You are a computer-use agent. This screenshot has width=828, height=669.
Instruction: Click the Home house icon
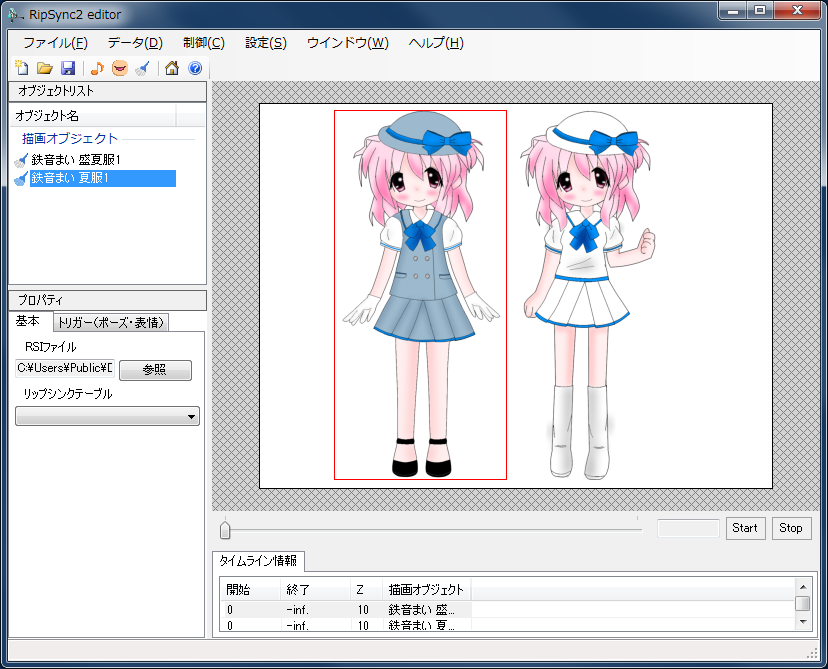(x=172, y=68)
